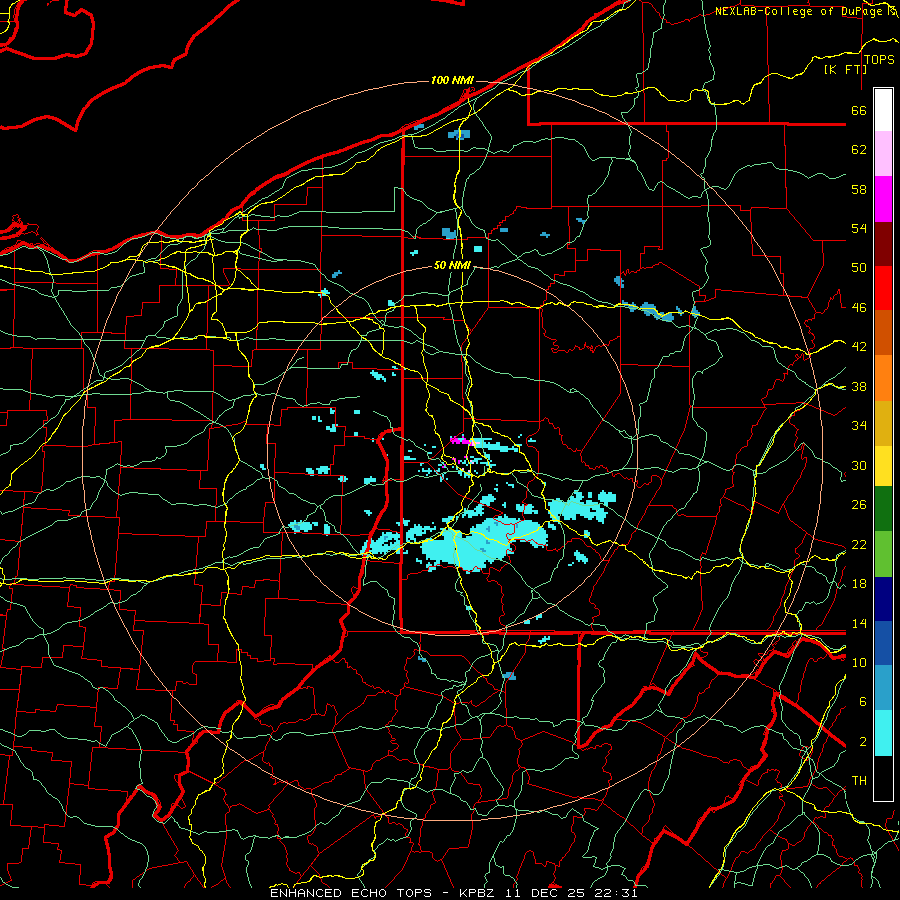Screen dimensions: 900x900
Task: Click the KPBZ station identifier in the caption
Action: point(478,893)
